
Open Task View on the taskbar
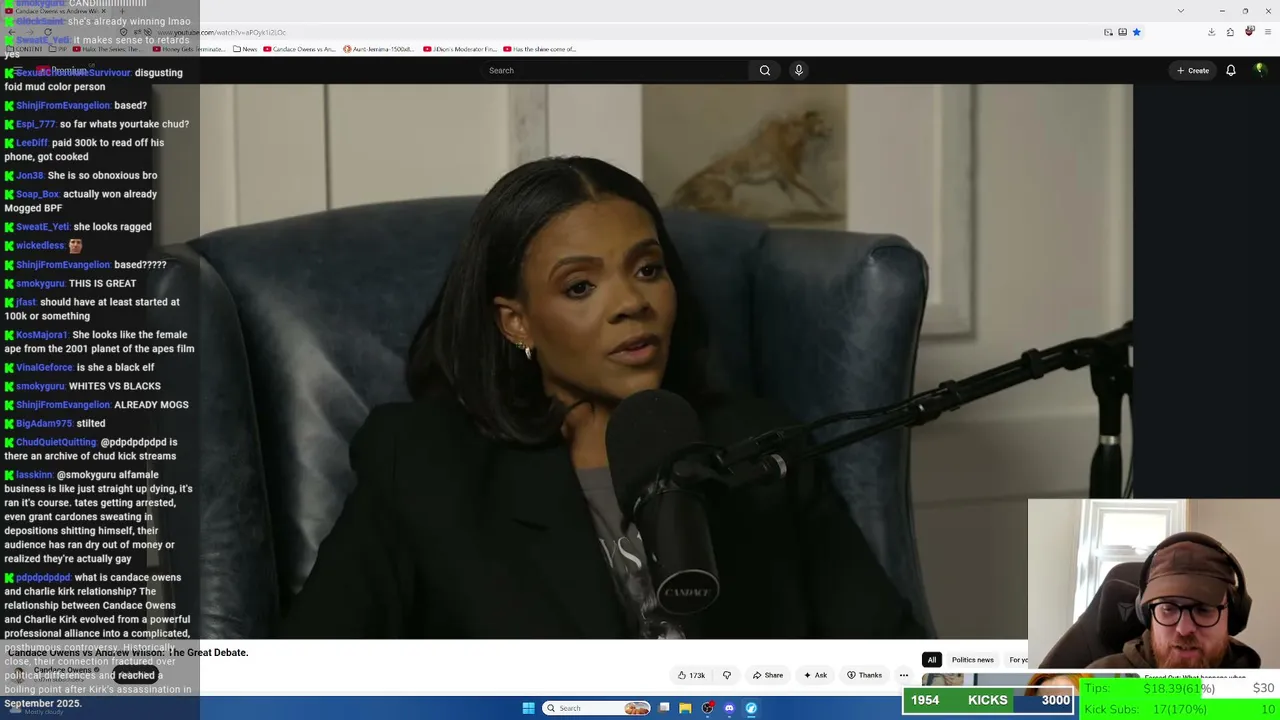click(664, 708)
